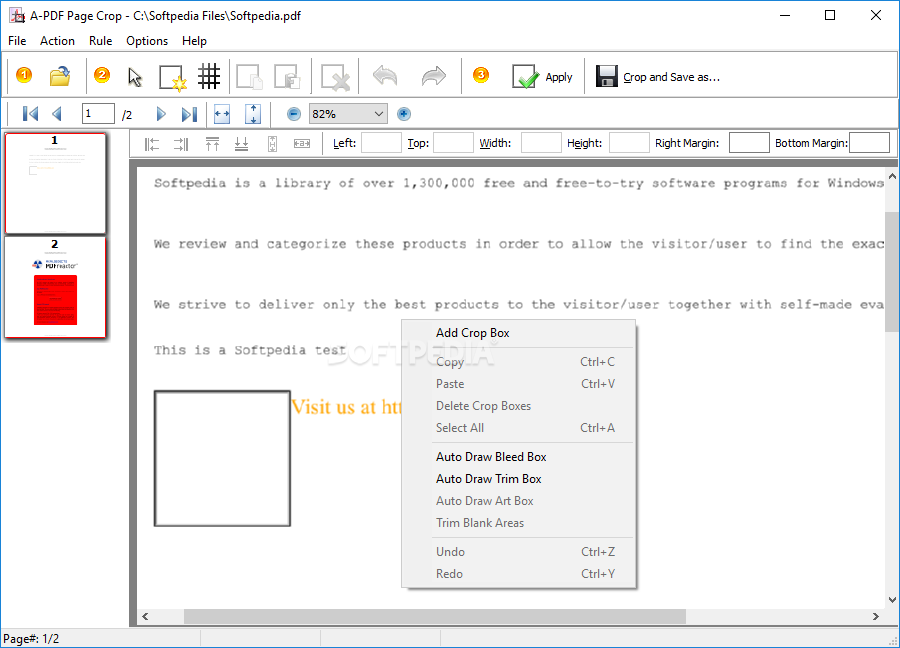Click the page number input field
The height and width of the screenshot is (648, 900).
pyautogui.click(x=98, y=114)
